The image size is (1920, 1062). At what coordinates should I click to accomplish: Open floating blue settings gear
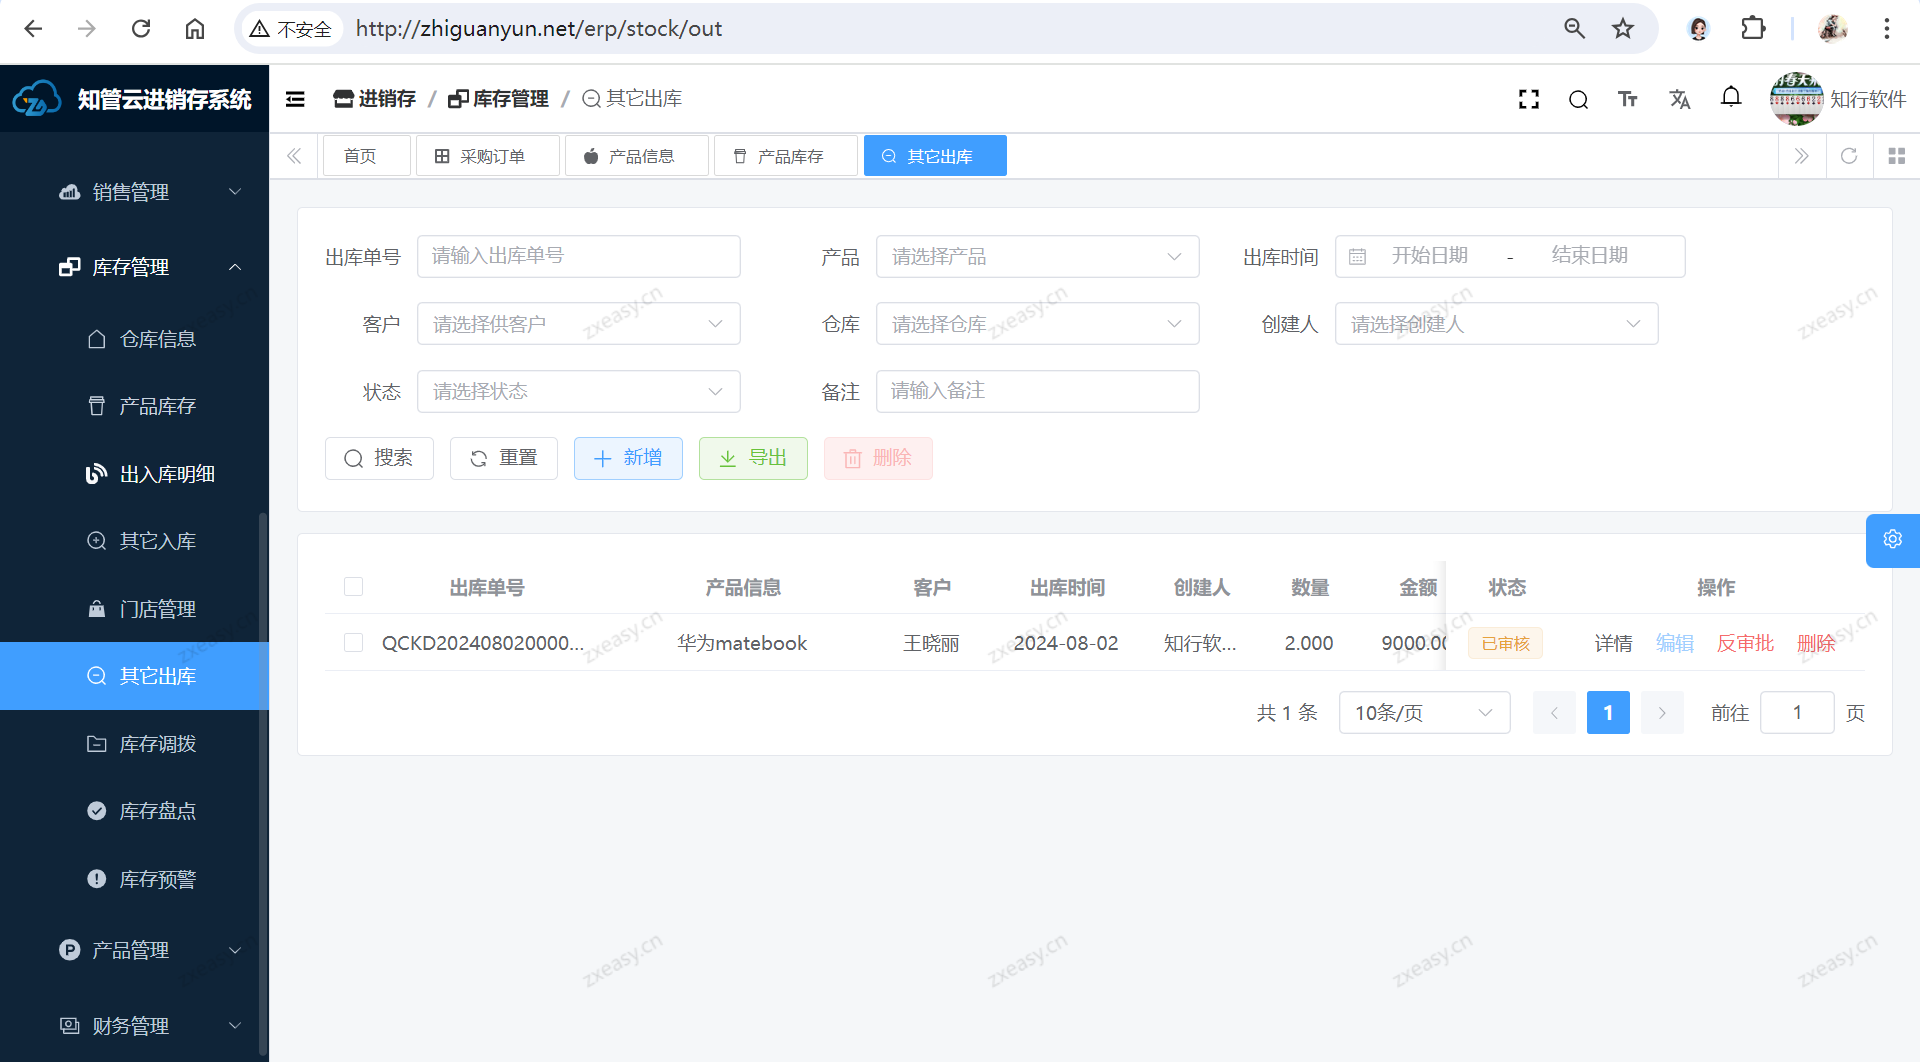pos(1892,540)
